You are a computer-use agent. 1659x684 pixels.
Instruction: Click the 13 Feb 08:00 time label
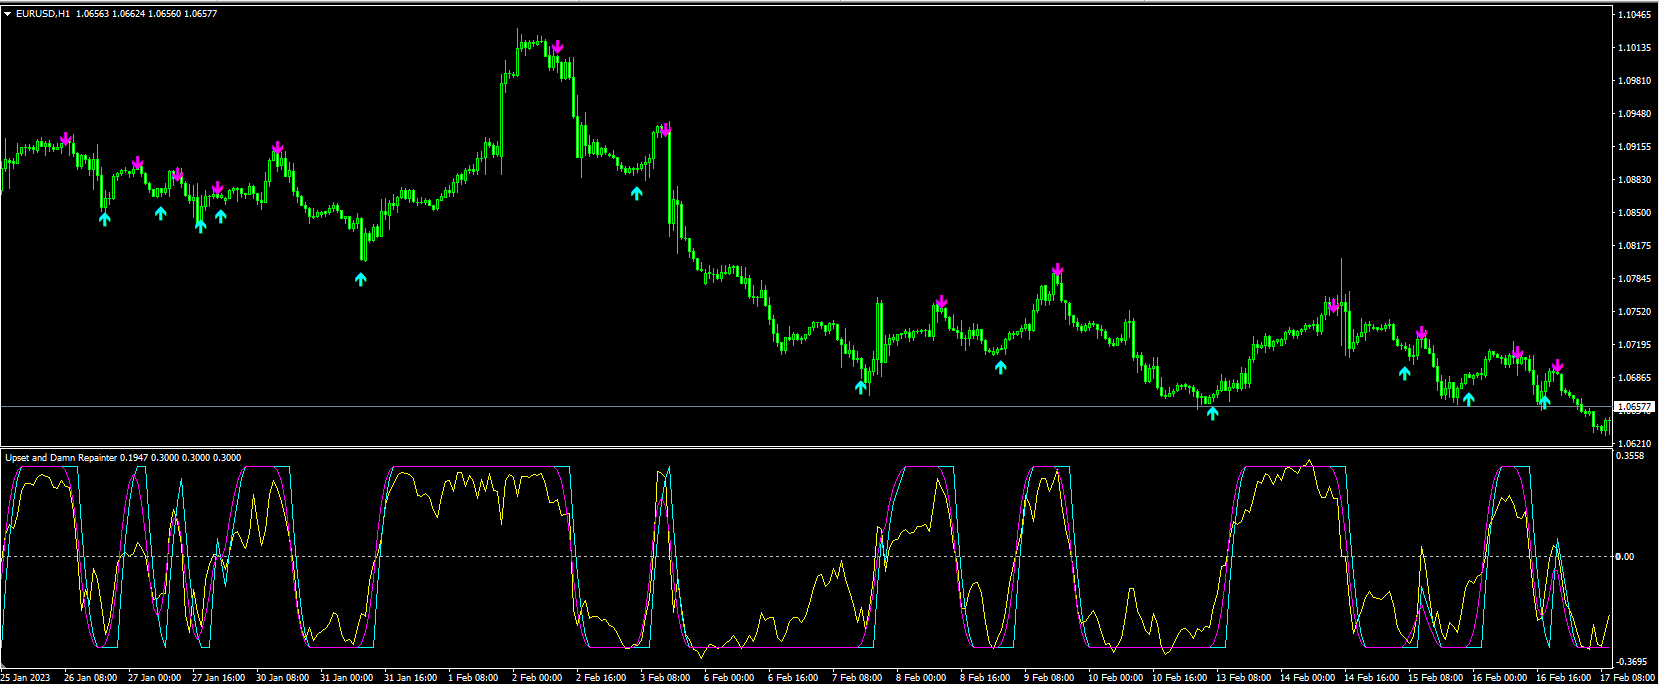coord(1242,678)
